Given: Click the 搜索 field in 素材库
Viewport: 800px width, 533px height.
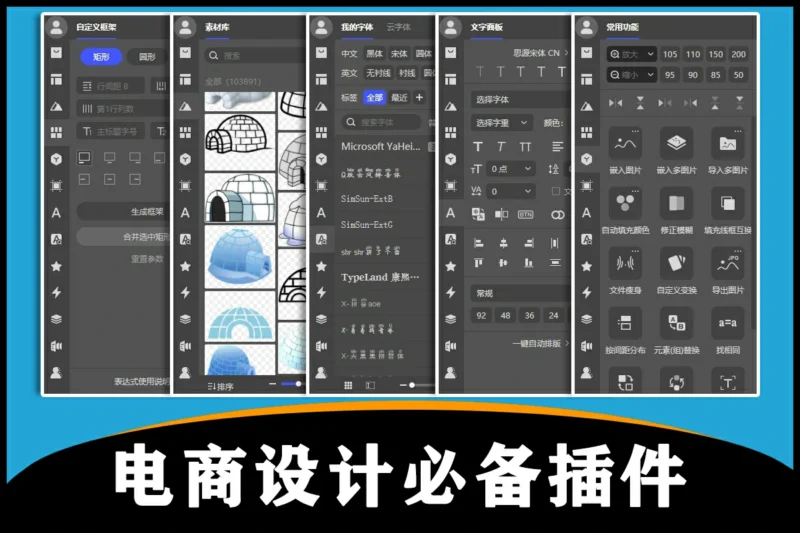Looking at the screenshot, I should [255, 56].
